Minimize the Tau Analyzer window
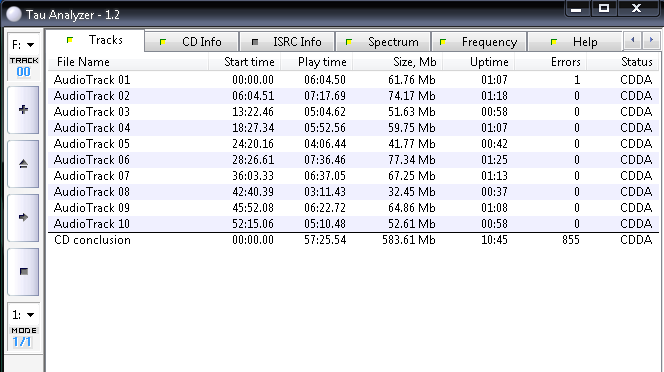The width and height of the screenshot is (664, 372). [x=577, y=8]
